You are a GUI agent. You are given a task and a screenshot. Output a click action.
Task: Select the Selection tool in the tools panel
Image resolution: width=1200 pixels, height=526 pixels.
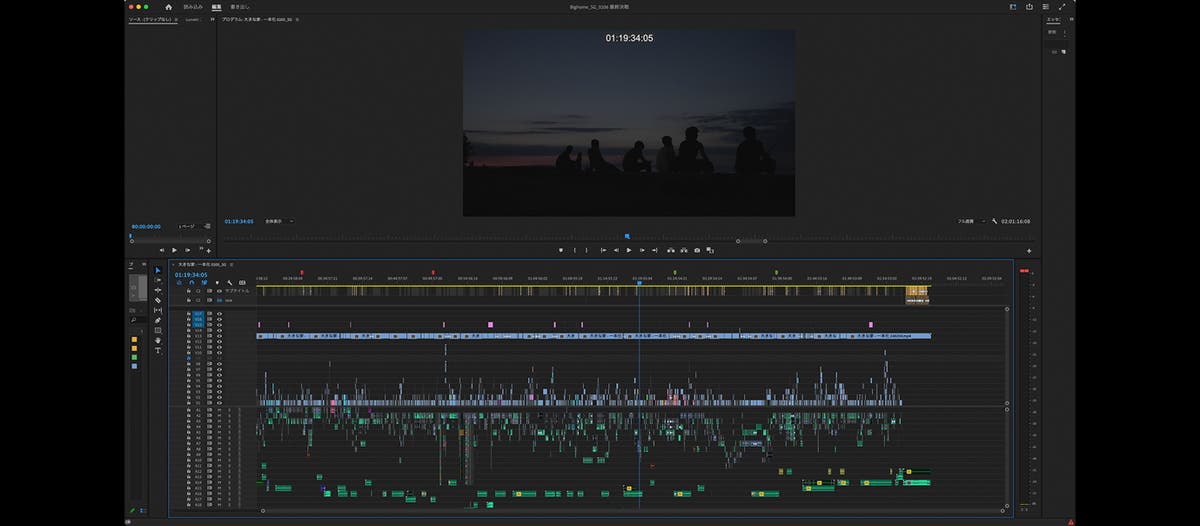pos(158,270)
